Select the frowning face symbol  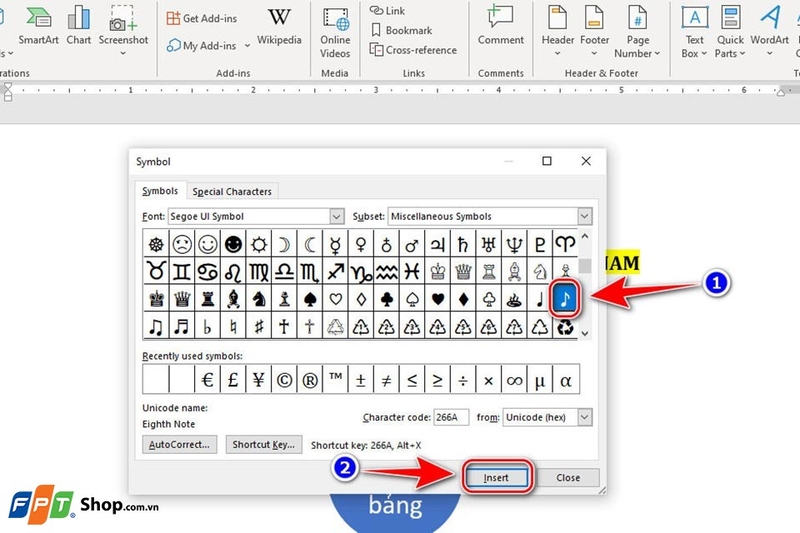pos(182,245)
